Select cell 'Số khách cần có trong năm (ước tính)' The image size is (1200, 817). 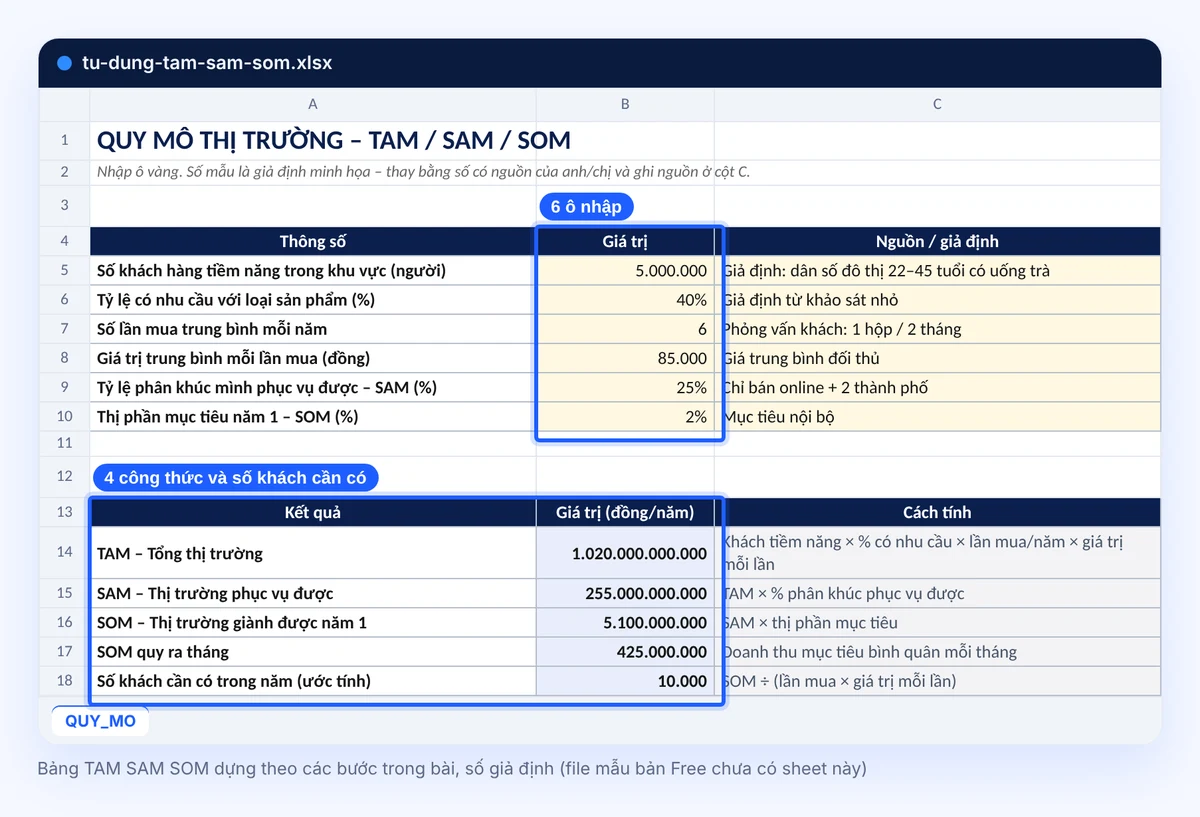[x=313, y=681]
